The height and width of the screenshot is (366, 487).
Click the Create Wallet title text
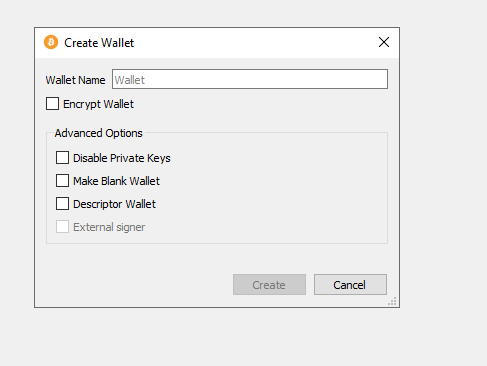pos(99,43)
